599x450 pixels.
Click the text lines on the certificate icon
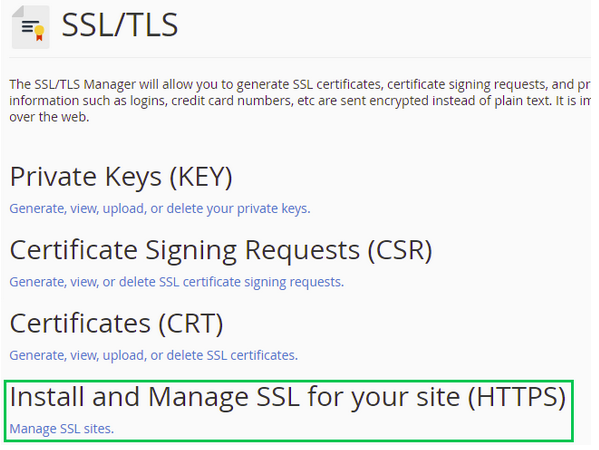pyautogui.click(x=29, y=26)
